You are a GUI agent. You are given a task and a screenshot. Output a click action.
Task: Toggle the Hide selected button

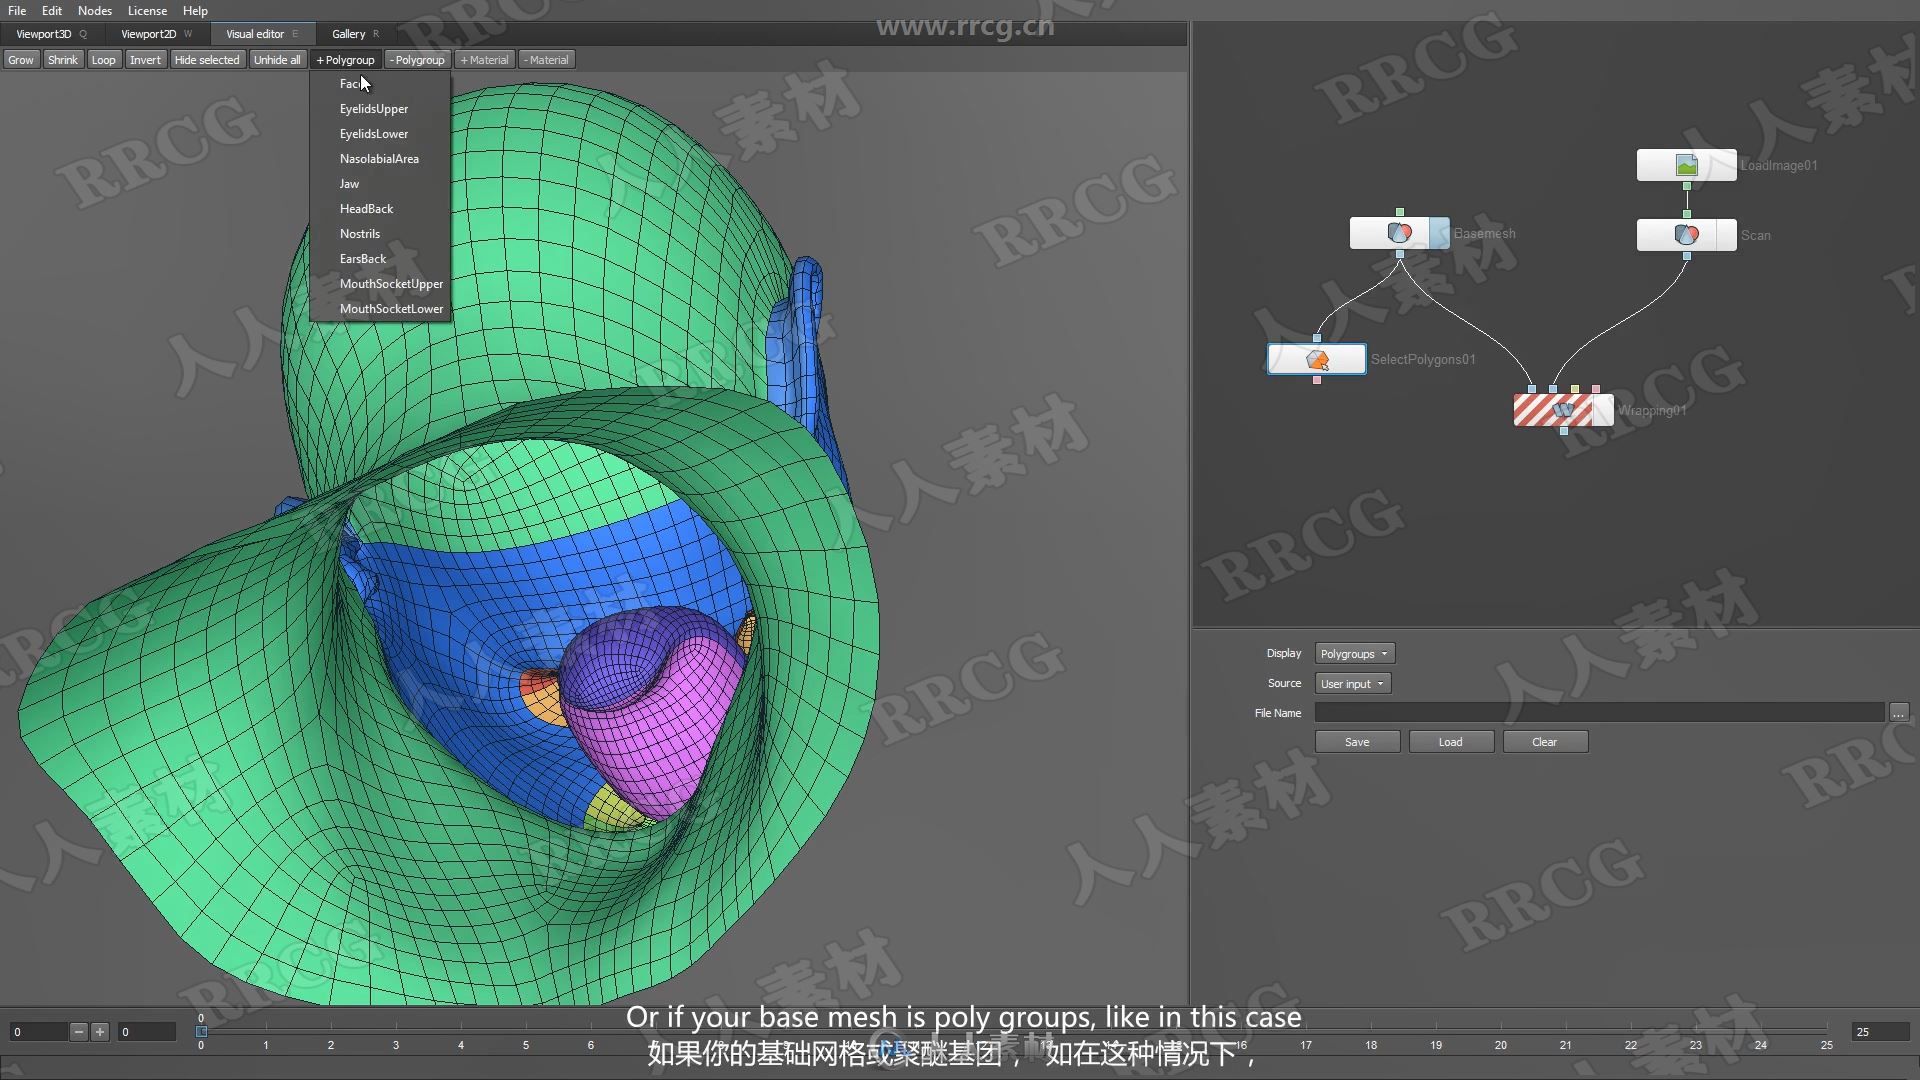click(x=206, y=59)
